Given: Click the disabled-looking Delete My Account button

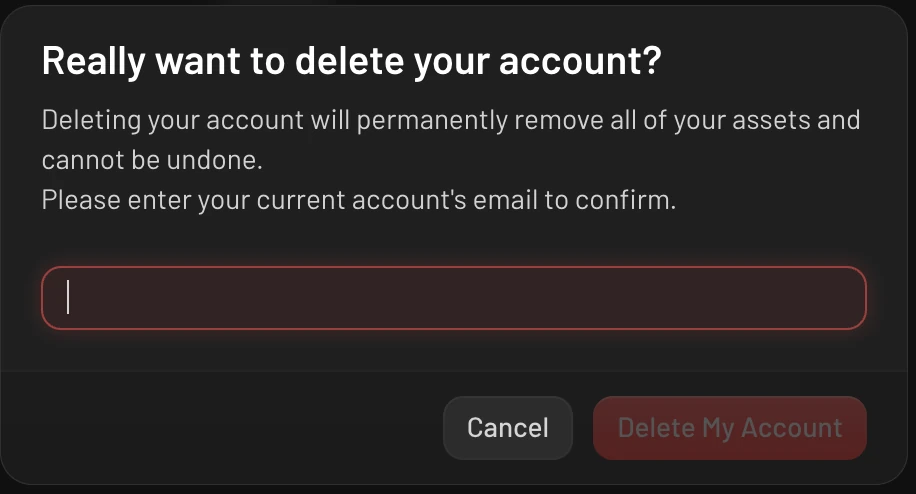Looking at the screenshot, I should tap(730, 428).
